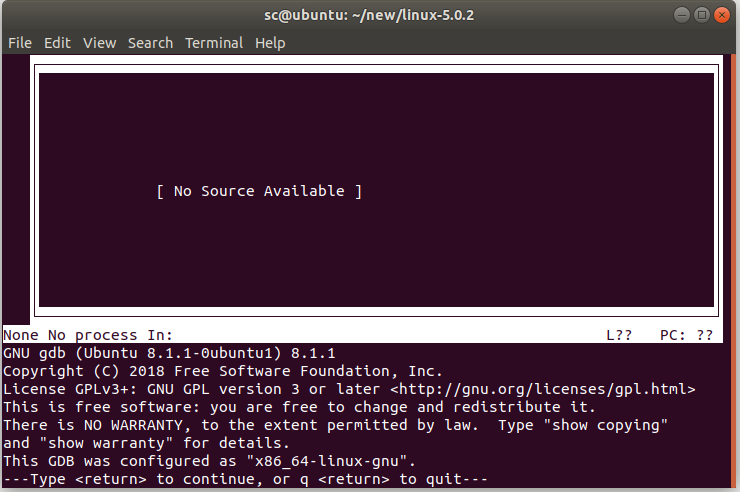
Task: Click the window title sc@ubuntu: ~/new/linux-5.0.2
Action: [369, 15]
